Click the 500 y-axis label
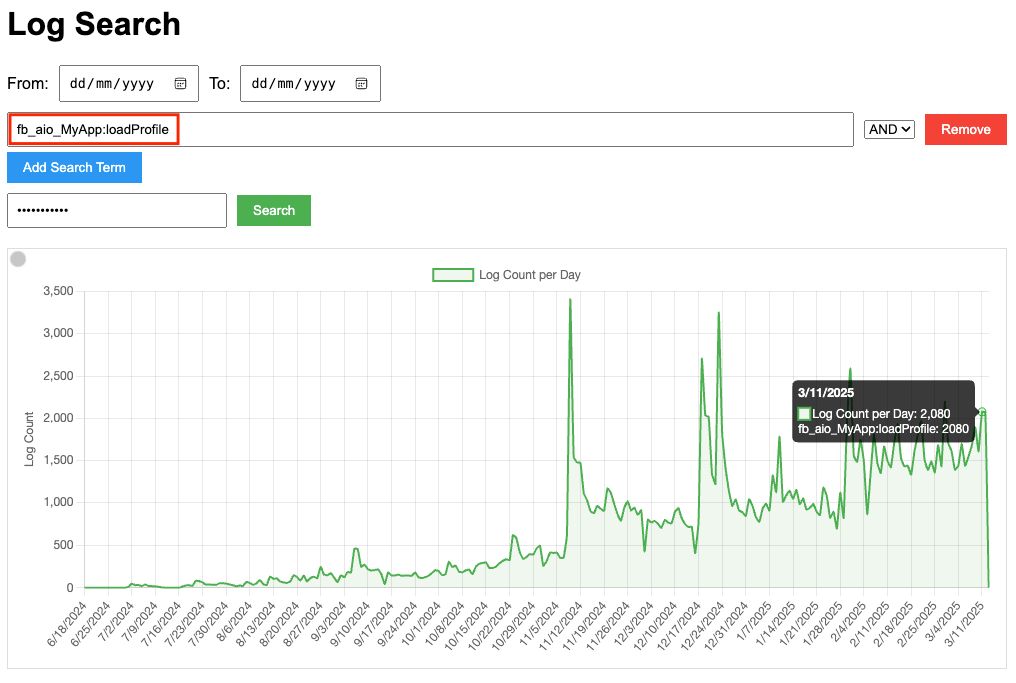1016x683 pixels. coord(64,545)
